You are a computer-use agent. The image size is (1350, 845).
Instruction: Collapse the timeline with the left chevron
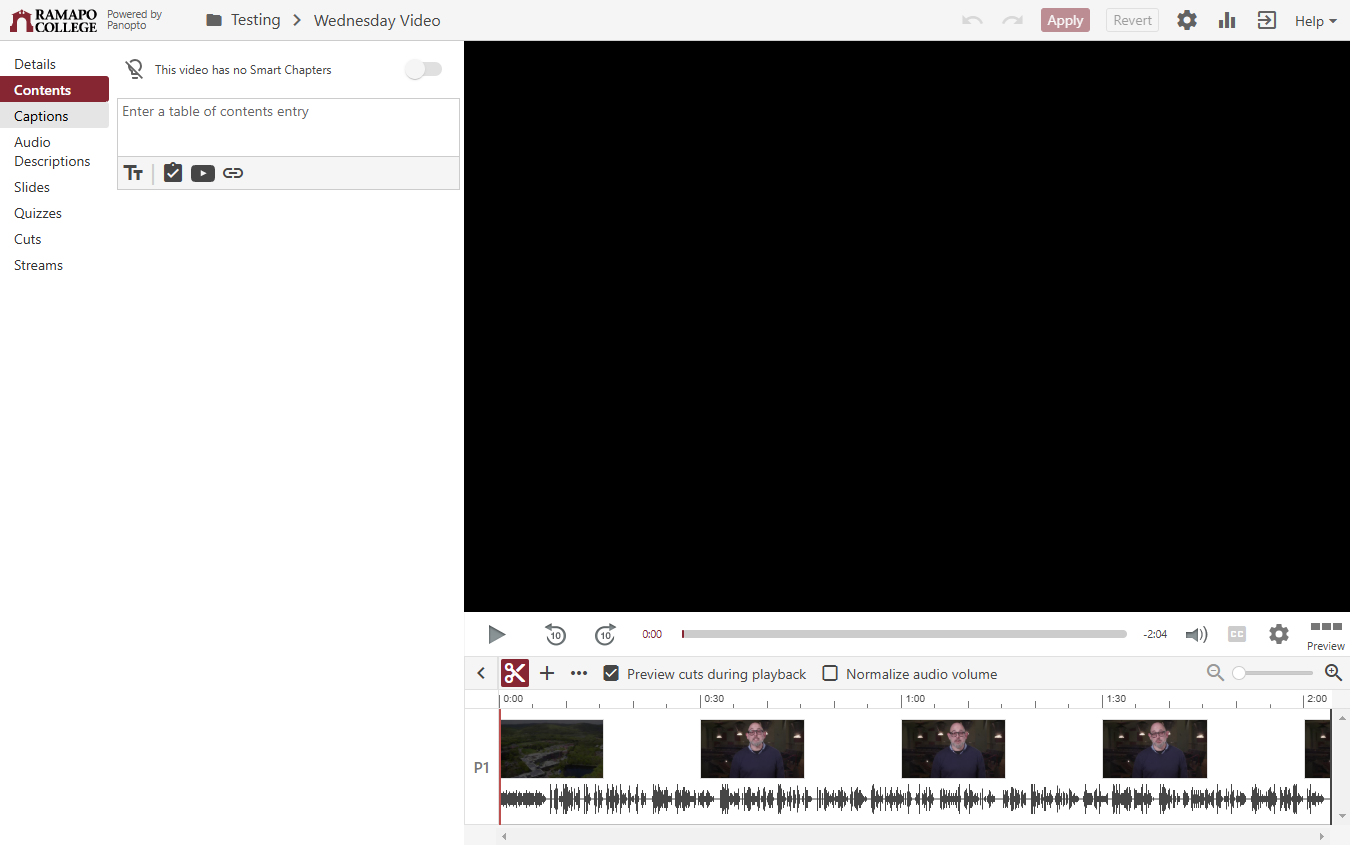tap(481, 673)
